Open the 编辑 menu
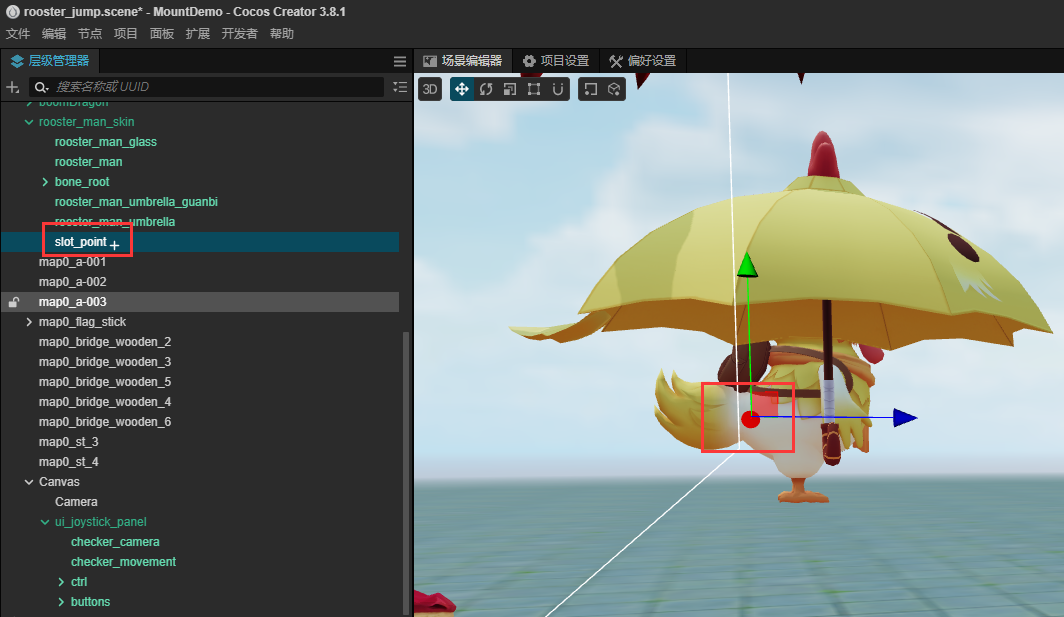1064x617 pixels. [x=54, y=34]
